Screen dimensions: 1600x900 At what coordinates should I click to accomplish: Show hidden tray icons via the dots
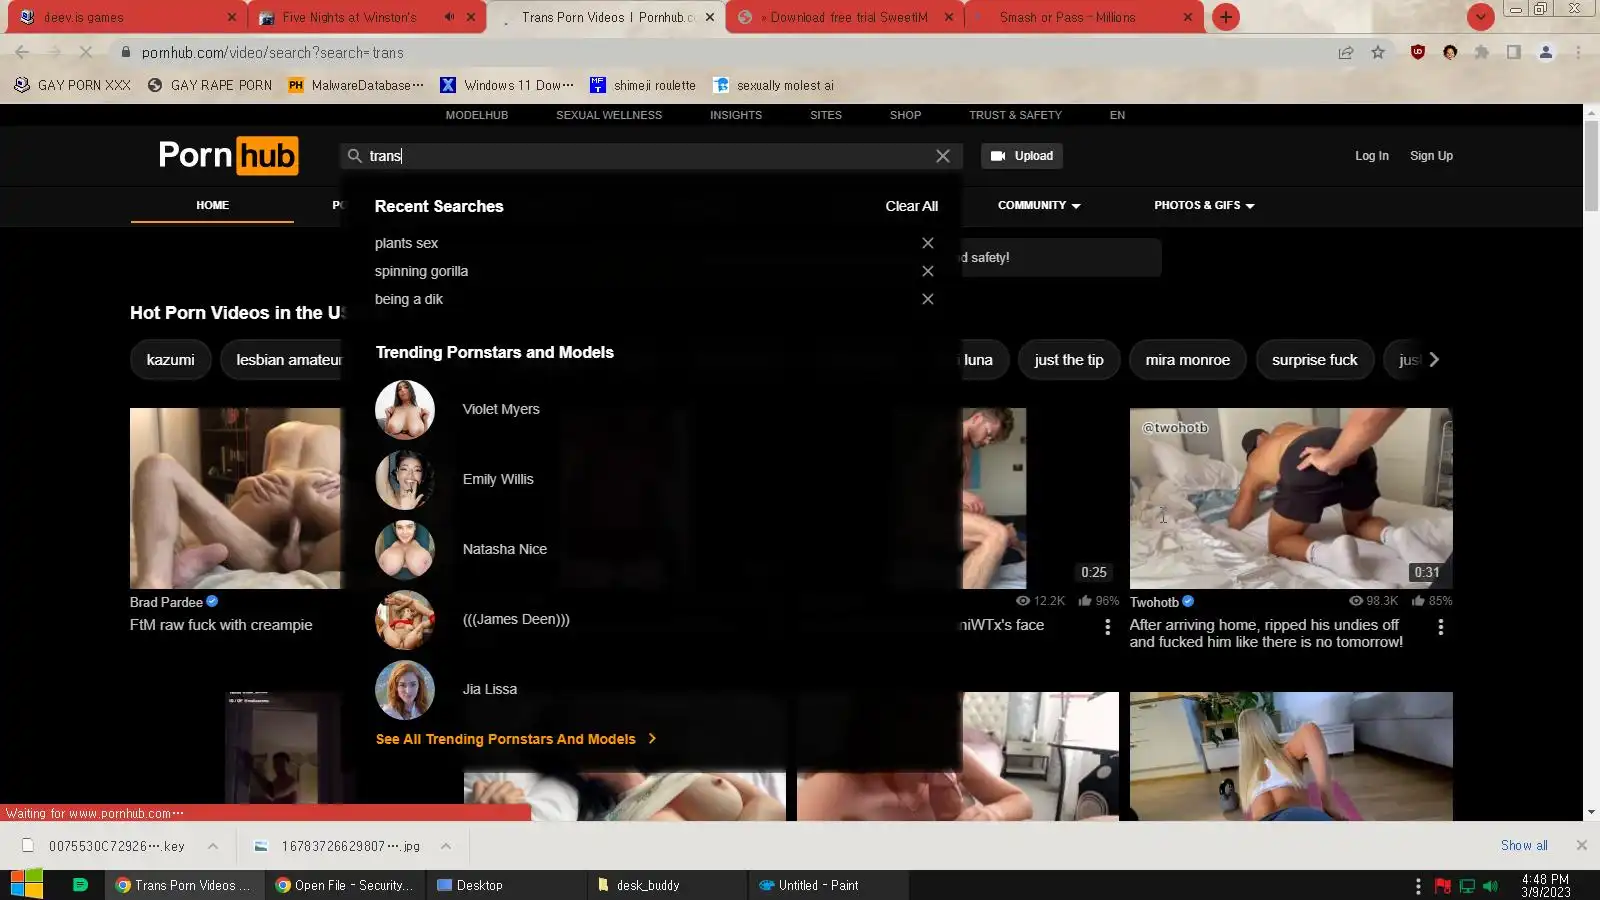pyautogui.click(x=1418, y=886)
